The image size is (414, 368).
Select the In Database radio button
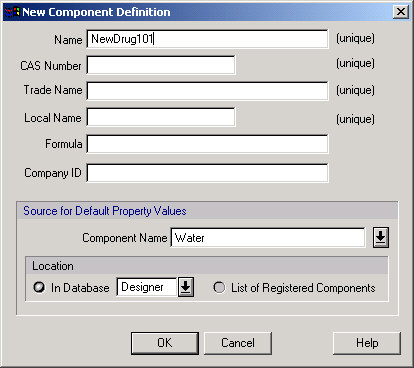39,287
